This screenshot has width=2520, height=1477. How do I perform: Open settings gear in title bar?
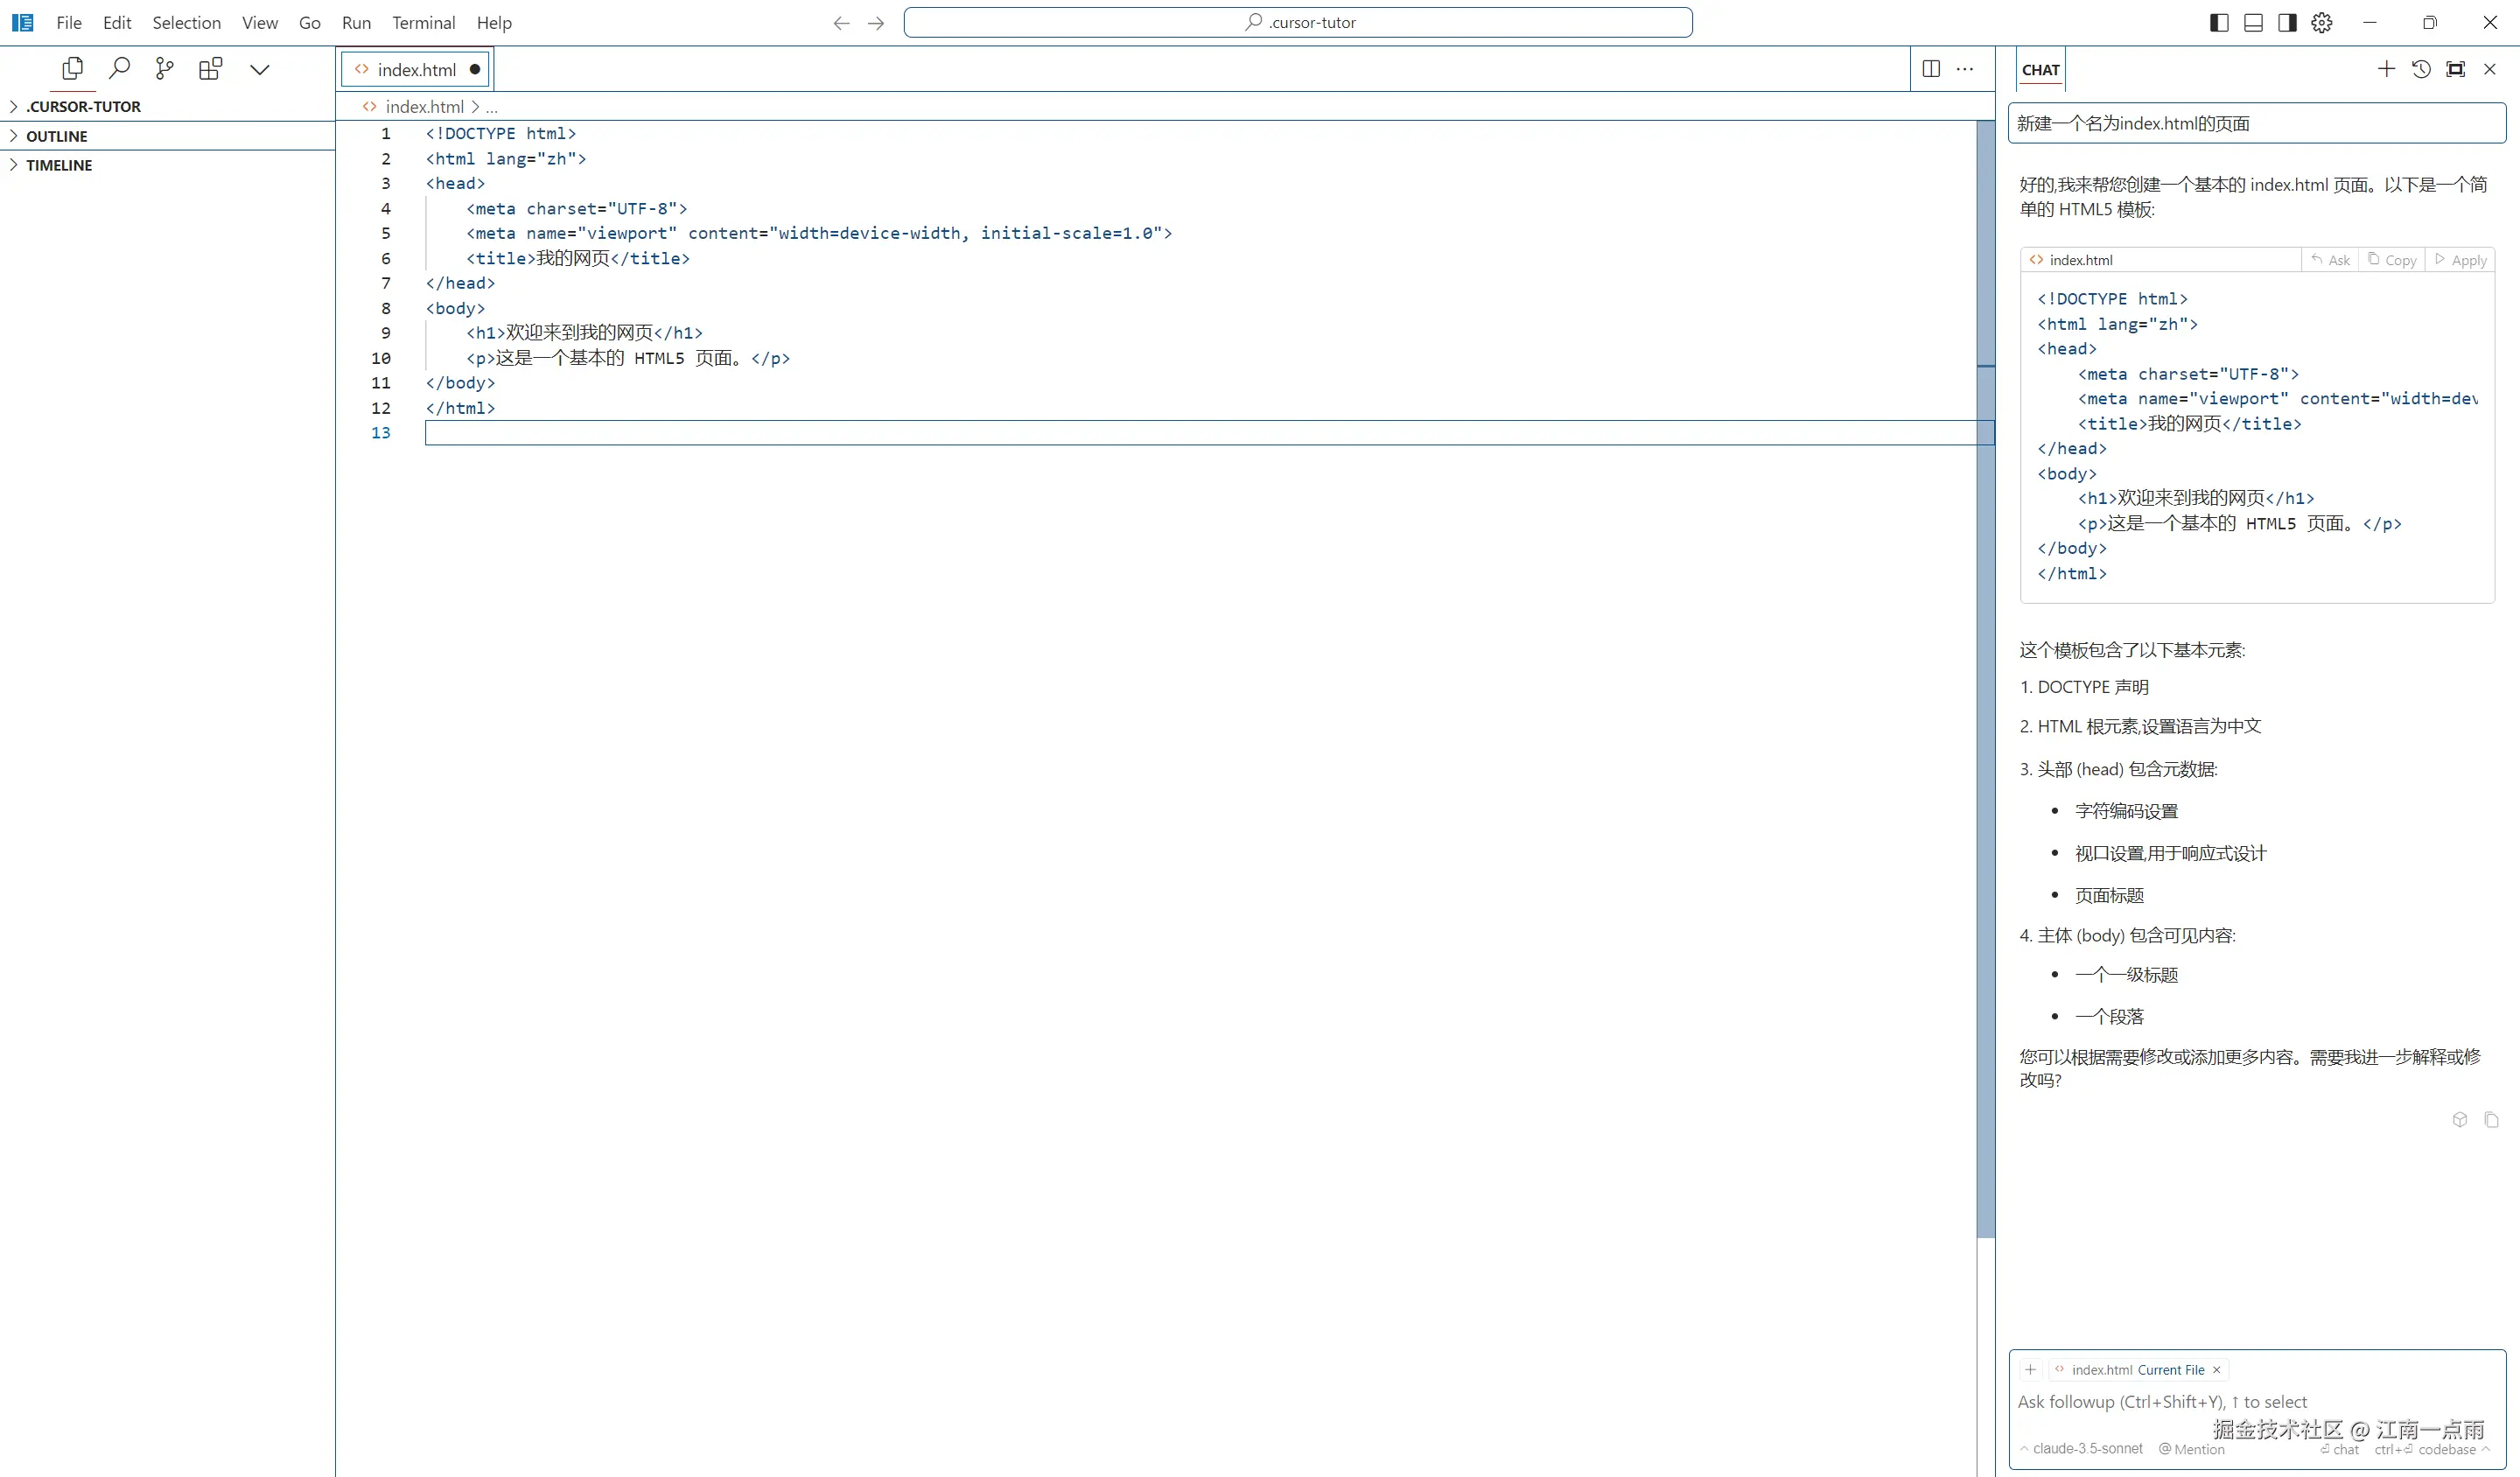(2322, 22)
